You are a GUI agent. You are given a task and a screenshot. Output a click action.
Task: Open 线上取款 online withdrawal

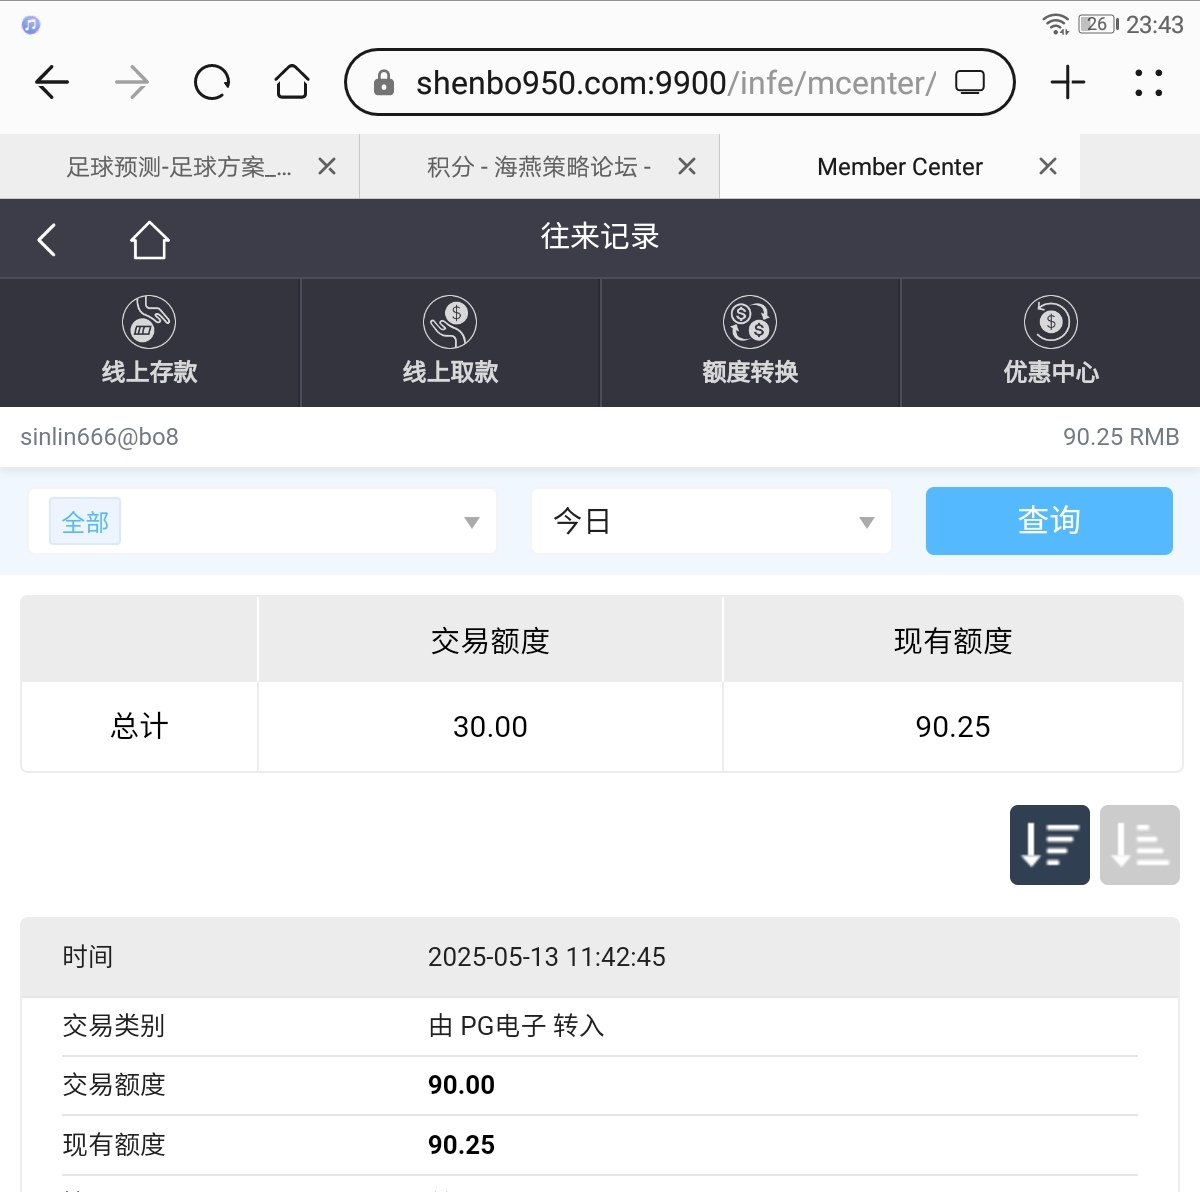tap(450, 342)
